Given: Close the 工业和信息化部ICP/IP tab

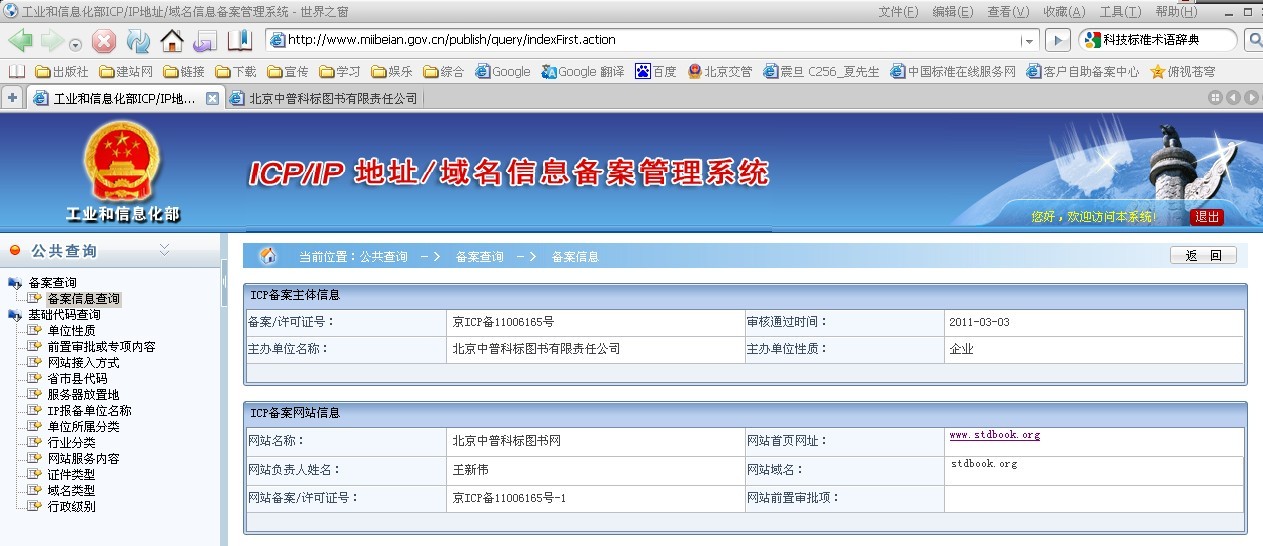Looking at the screenshot, I should click(212, 98).
